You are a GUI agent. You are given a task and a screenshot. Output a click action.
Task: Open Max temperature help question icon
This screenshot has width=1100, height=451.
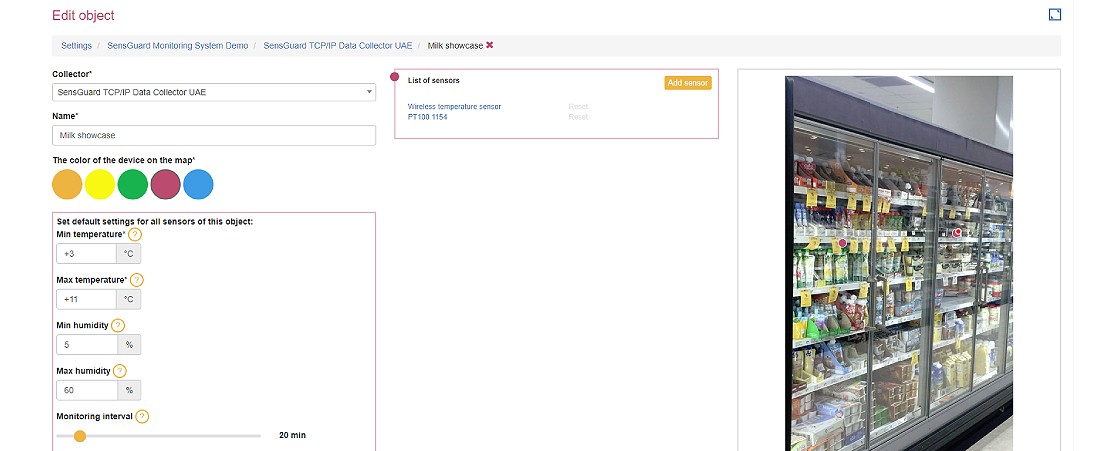coord(137,280)
